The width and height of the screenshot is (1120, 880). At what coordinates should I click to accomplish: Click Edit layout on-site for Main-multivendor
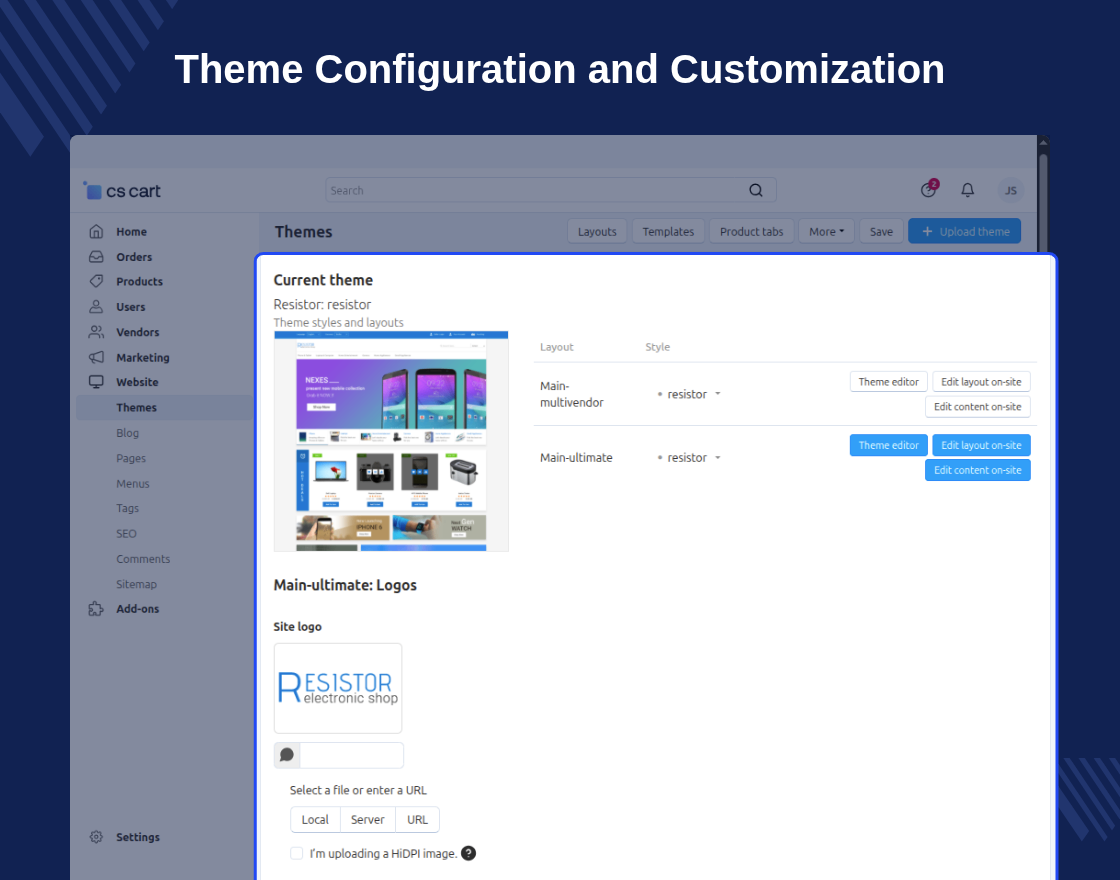pyautogui.click(x=981, y=381)
